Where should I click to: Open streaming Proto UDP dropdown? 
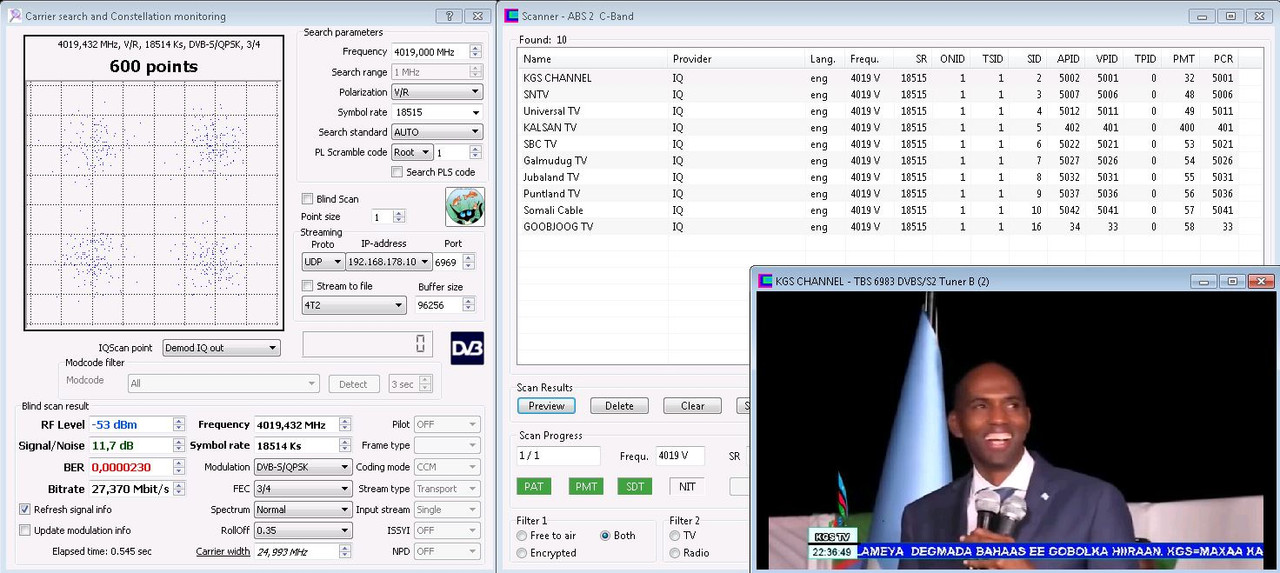[x=323, y=262]
